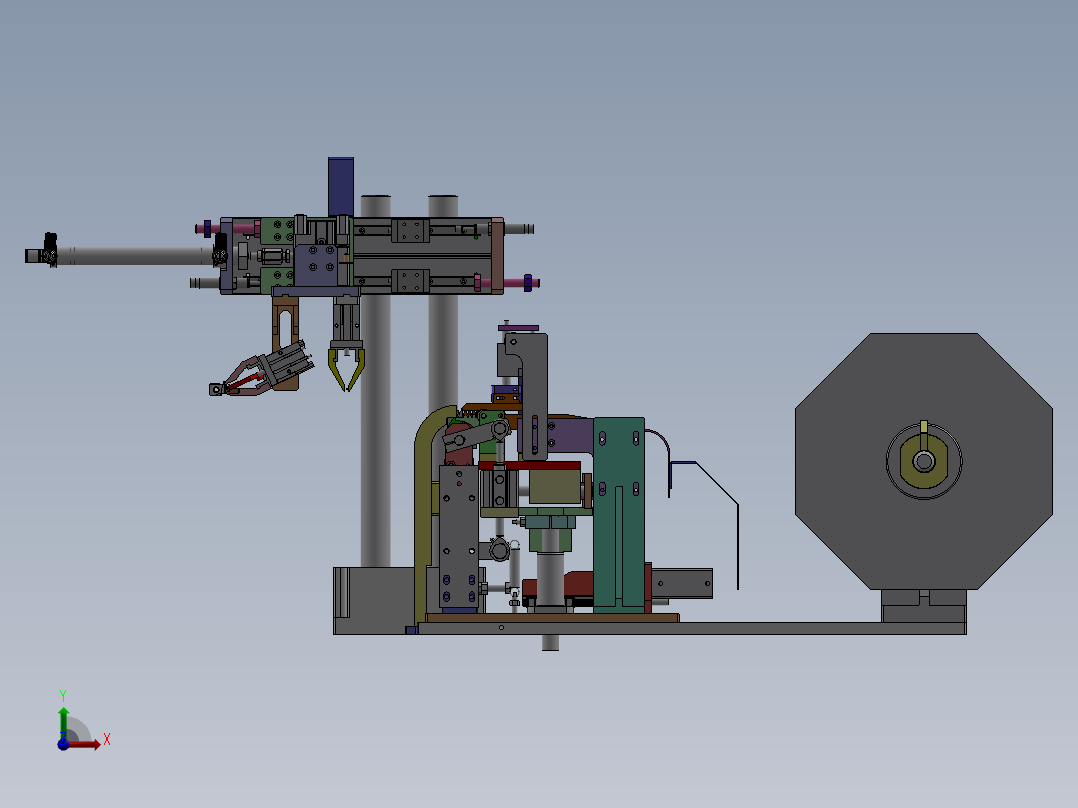Viewport: 1078px width, 808px height.
Task: Select the brown end plate of the slide frame
Action: [x=497, y=256]
